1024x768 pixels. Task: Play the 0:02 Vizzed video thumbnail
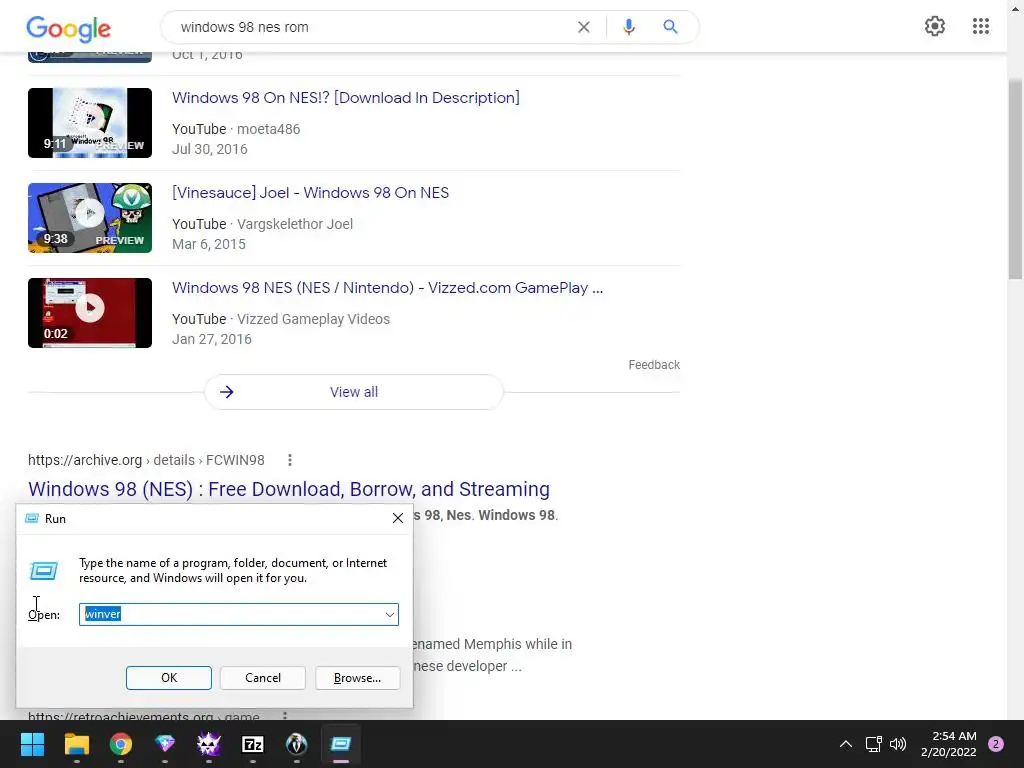tap(89, 313)
